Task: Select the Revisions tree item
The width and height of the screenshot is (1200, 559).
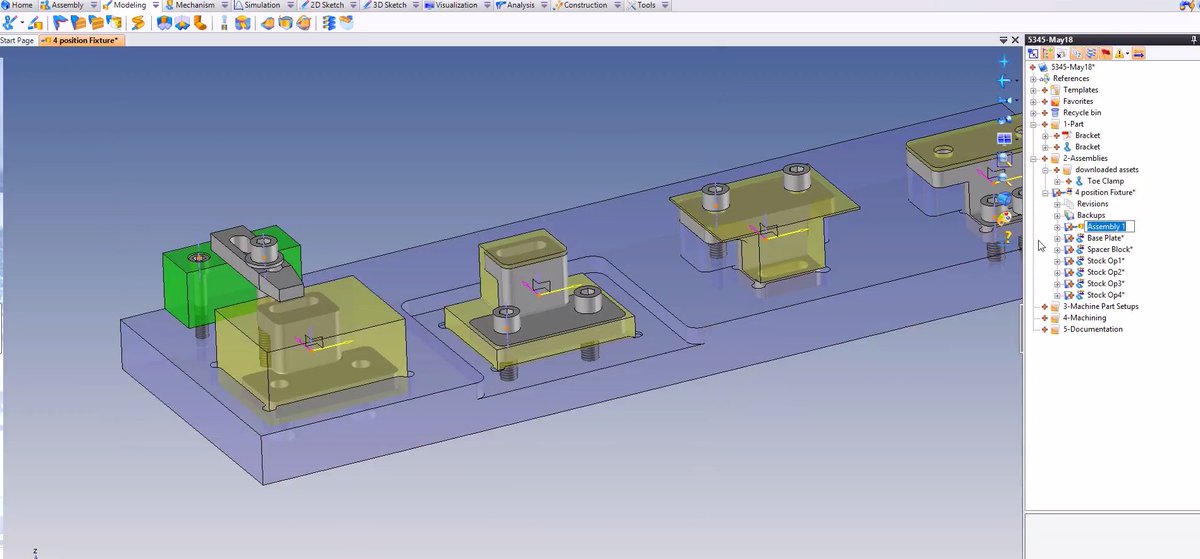Action: 1092,204
